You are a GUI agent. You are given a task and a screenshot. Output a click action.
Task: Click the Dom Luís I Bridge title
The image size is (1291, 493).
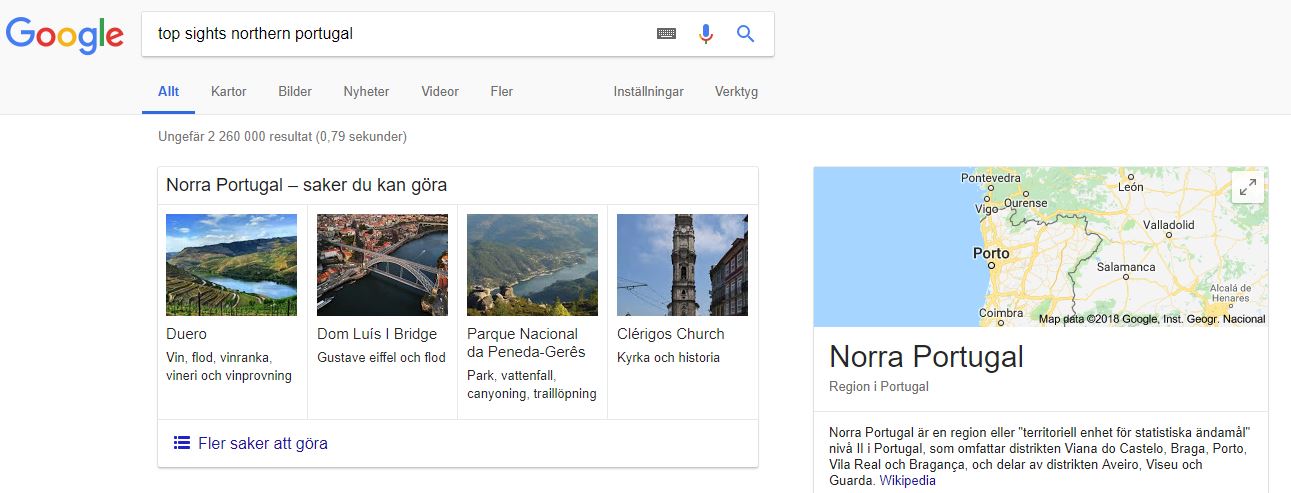click(x=377, y=334)
